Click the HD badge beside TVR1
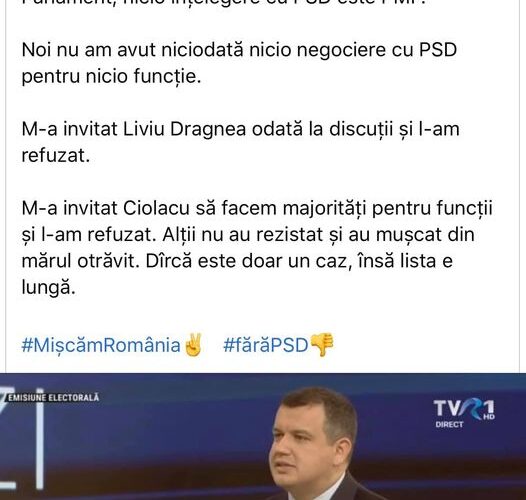 489,417
